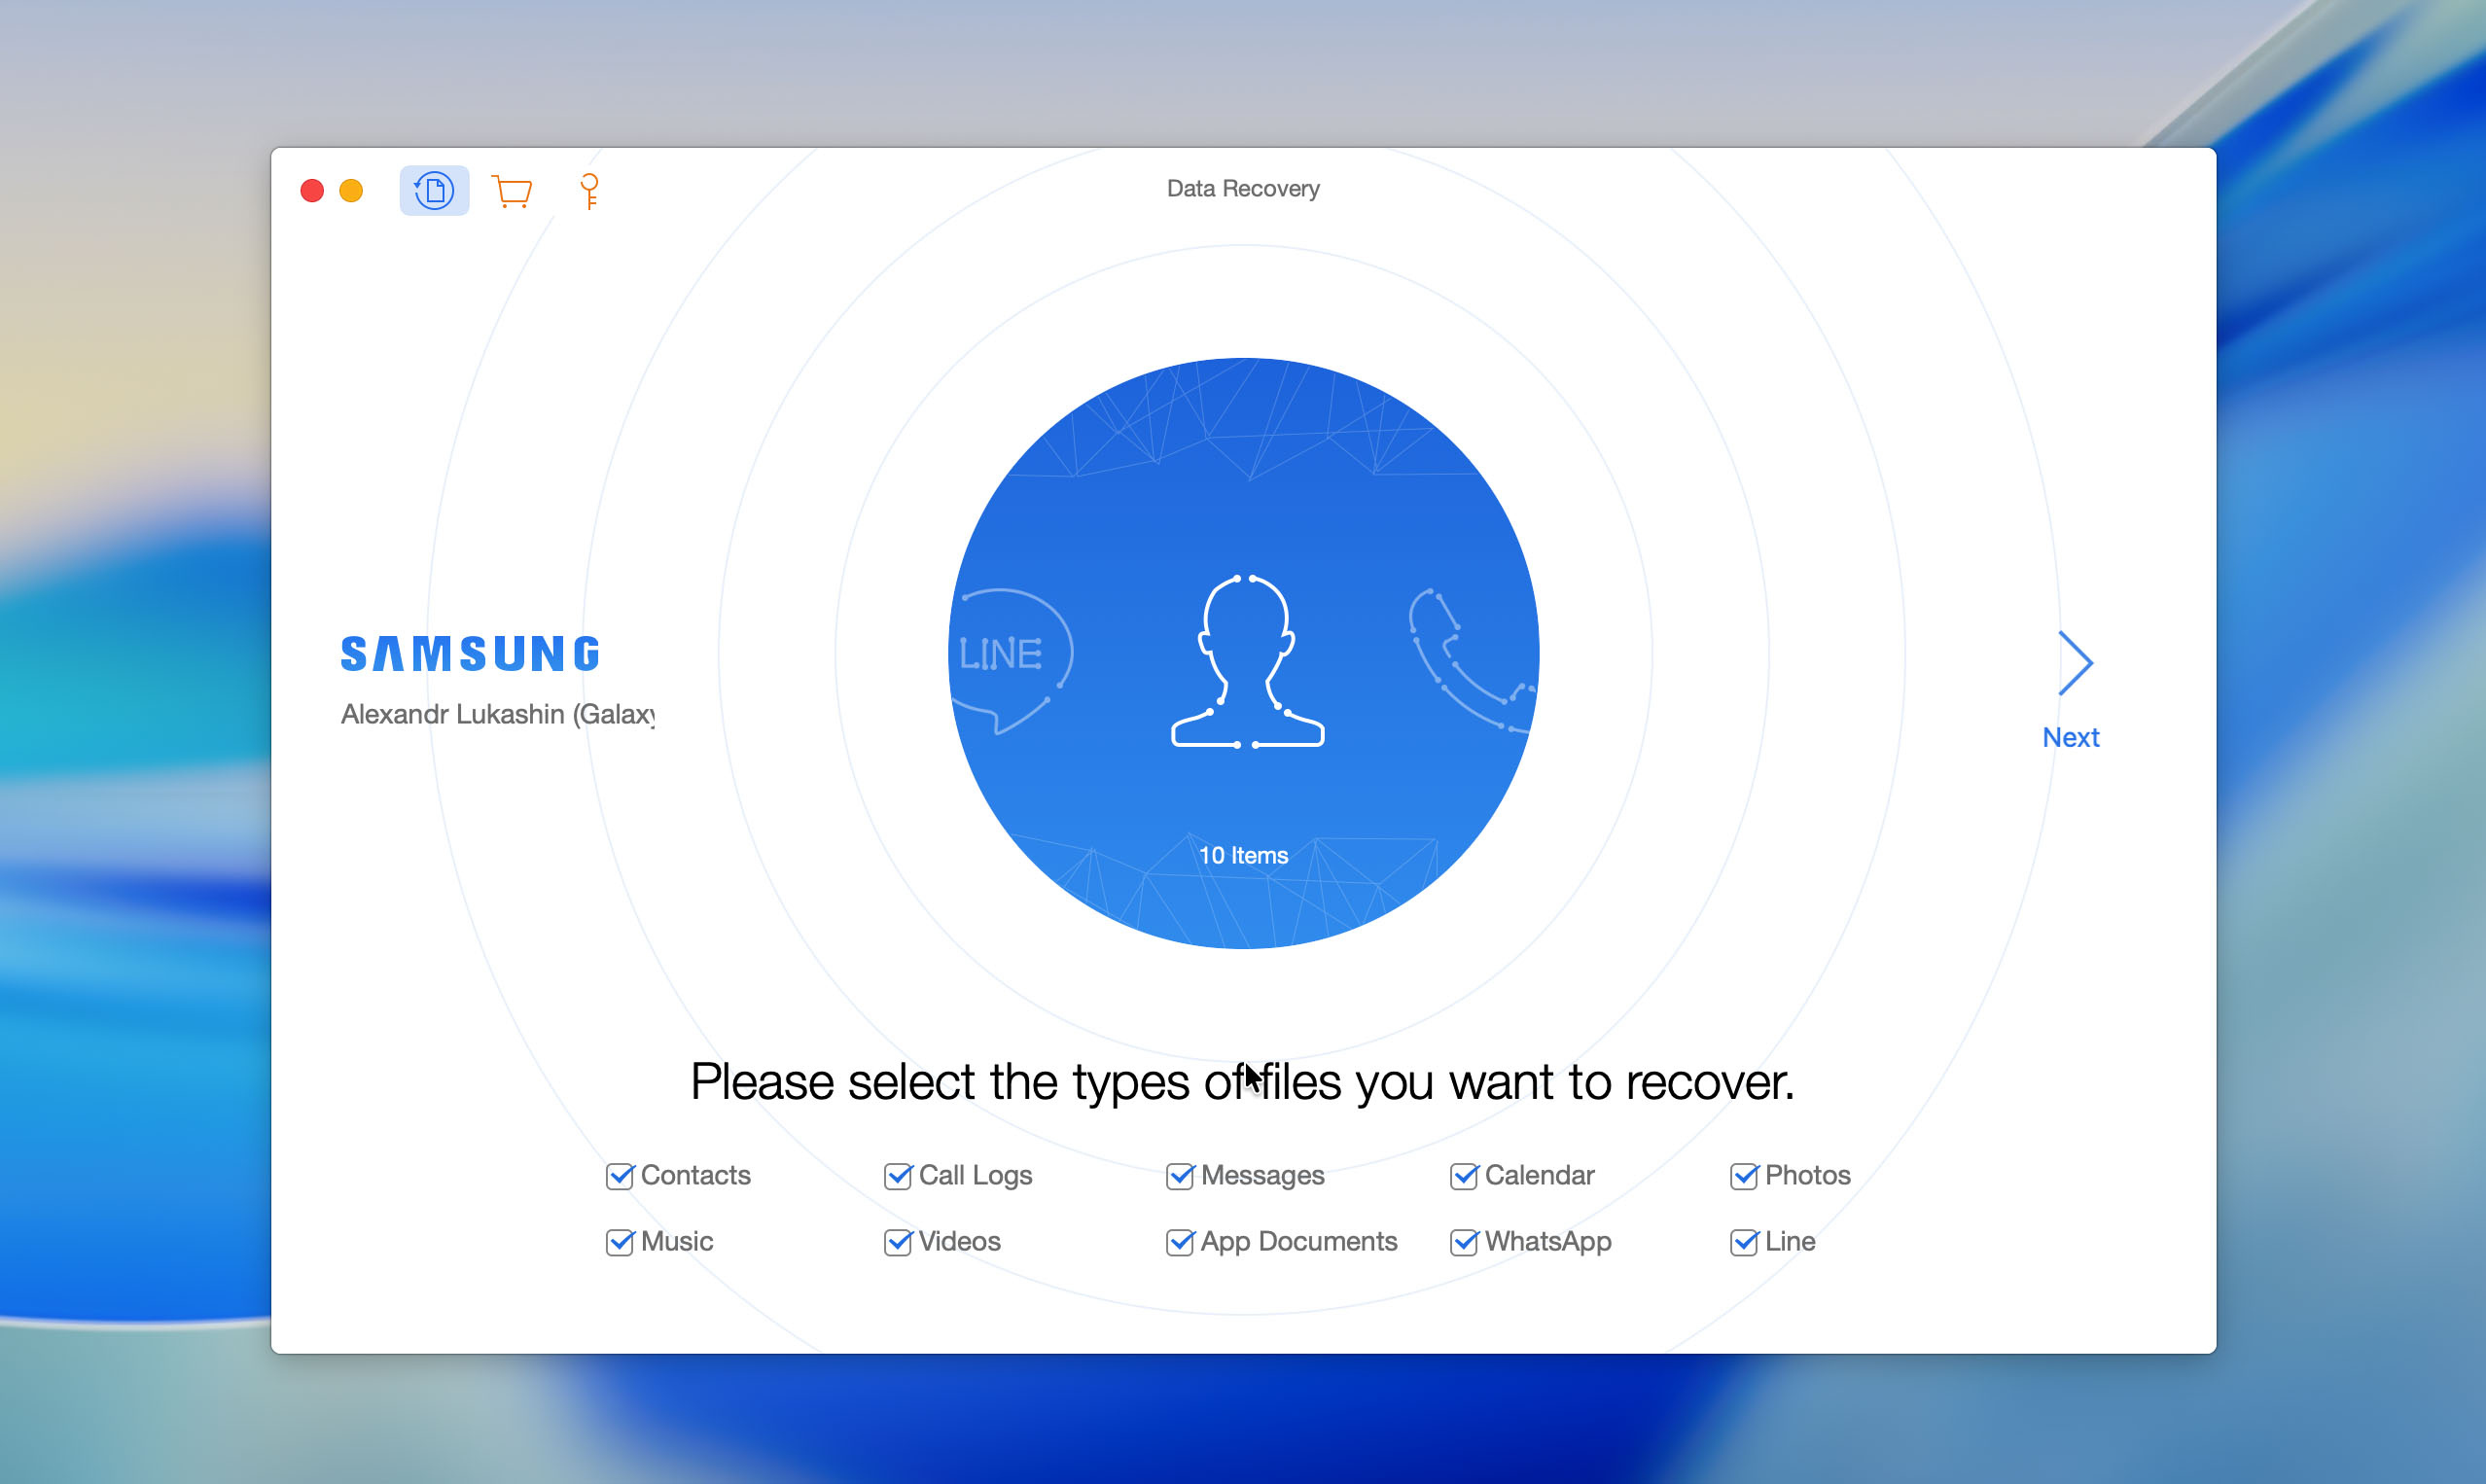Deselect the Photos checkbox
Screen dimensions: 2486x1484
(1744, 1176)
